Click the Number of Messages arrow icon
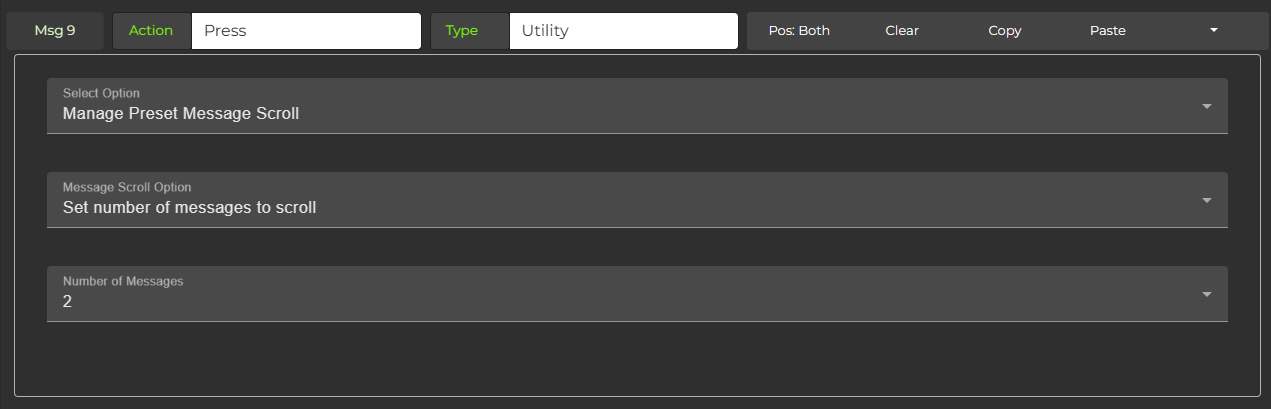The width and height of the screenshot is (1271, 409). (1206, 294)
